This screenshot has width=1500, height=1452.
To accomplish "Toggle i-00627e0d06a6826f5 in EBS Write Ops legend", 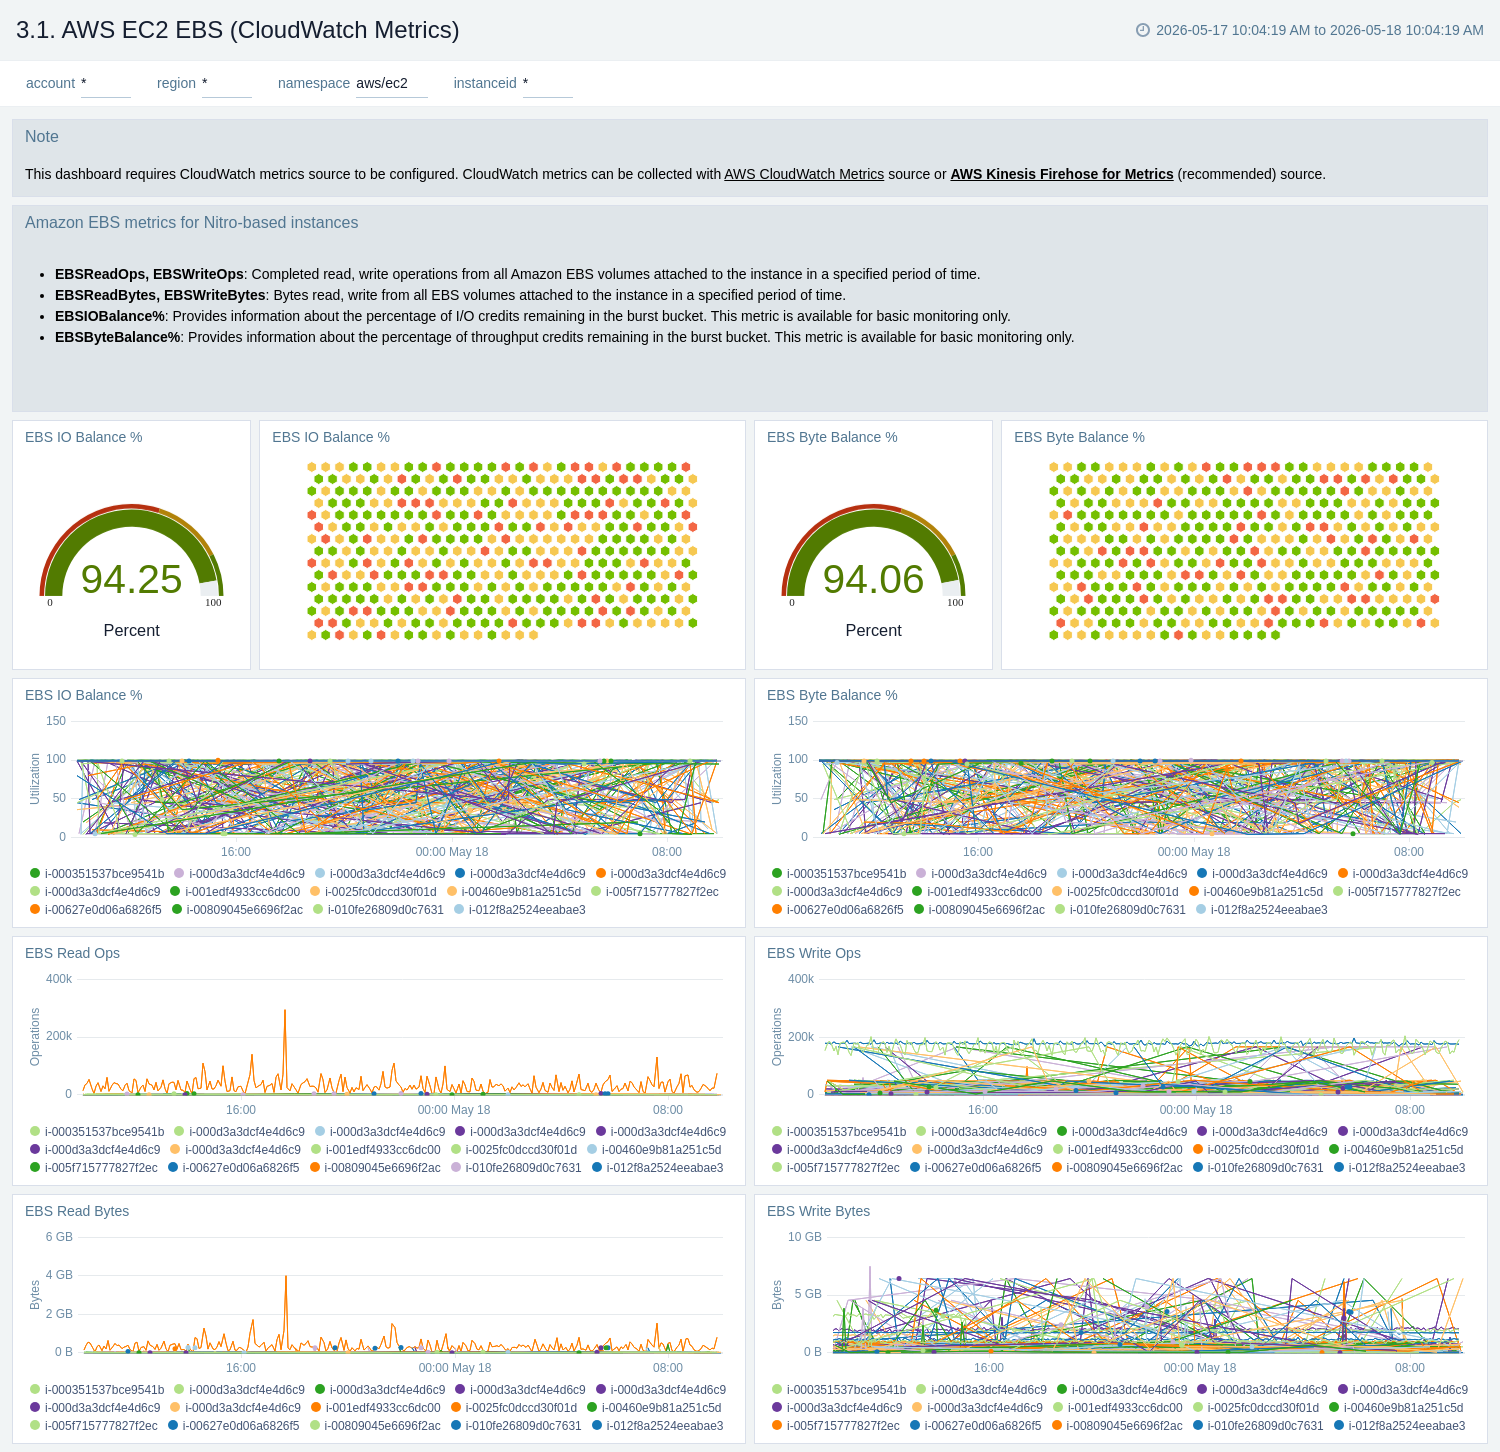I will pos(976,1168).
